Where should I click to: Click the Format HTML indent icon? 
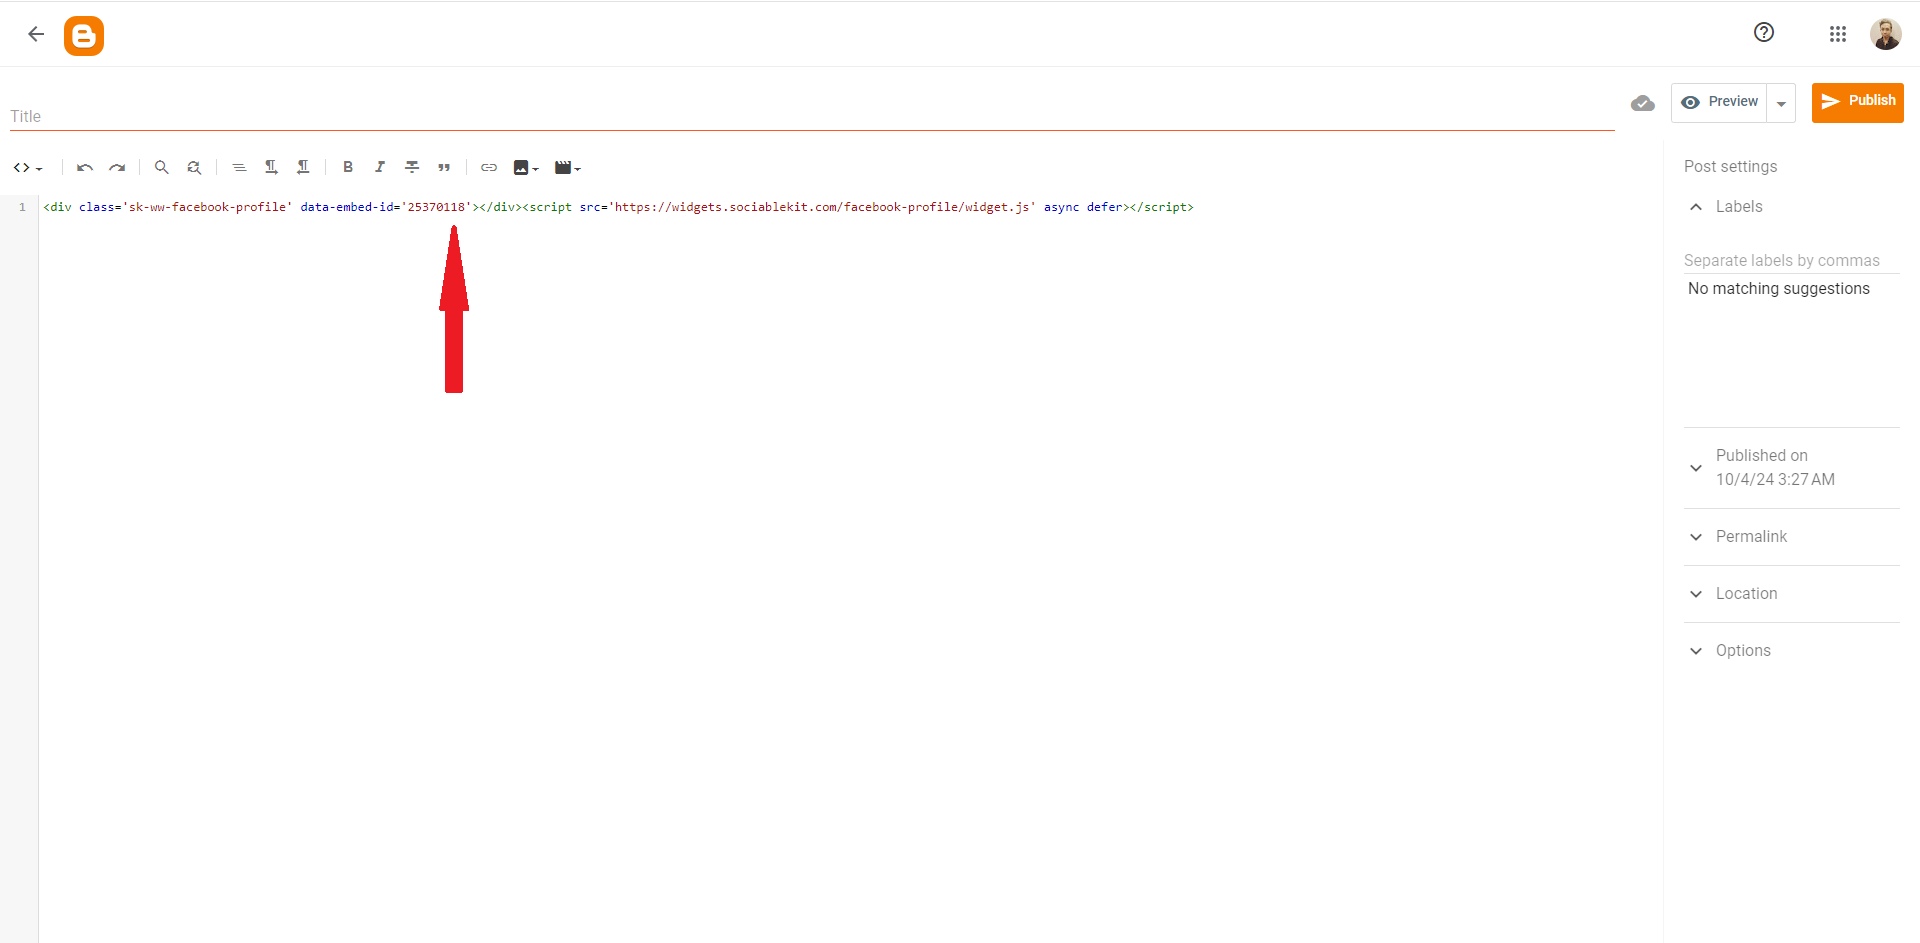239,168
